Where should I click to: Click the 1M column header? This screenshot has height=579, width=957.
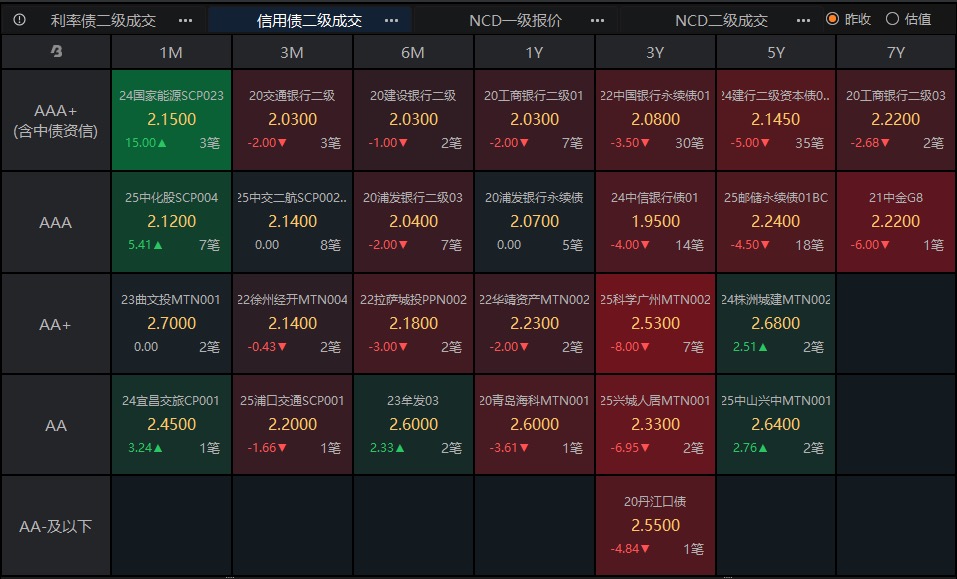coord(171,52)
